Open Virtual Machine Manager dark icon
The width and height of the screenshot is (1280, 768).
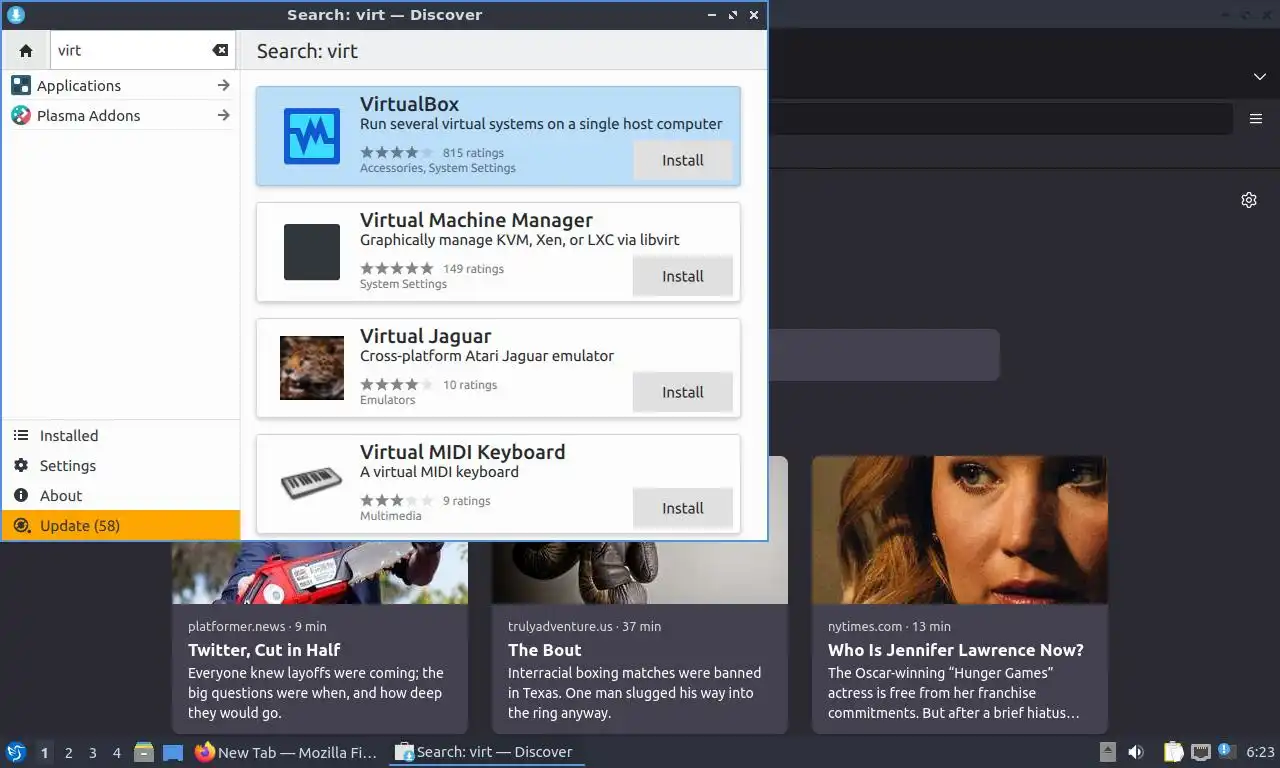click(312, 252)
